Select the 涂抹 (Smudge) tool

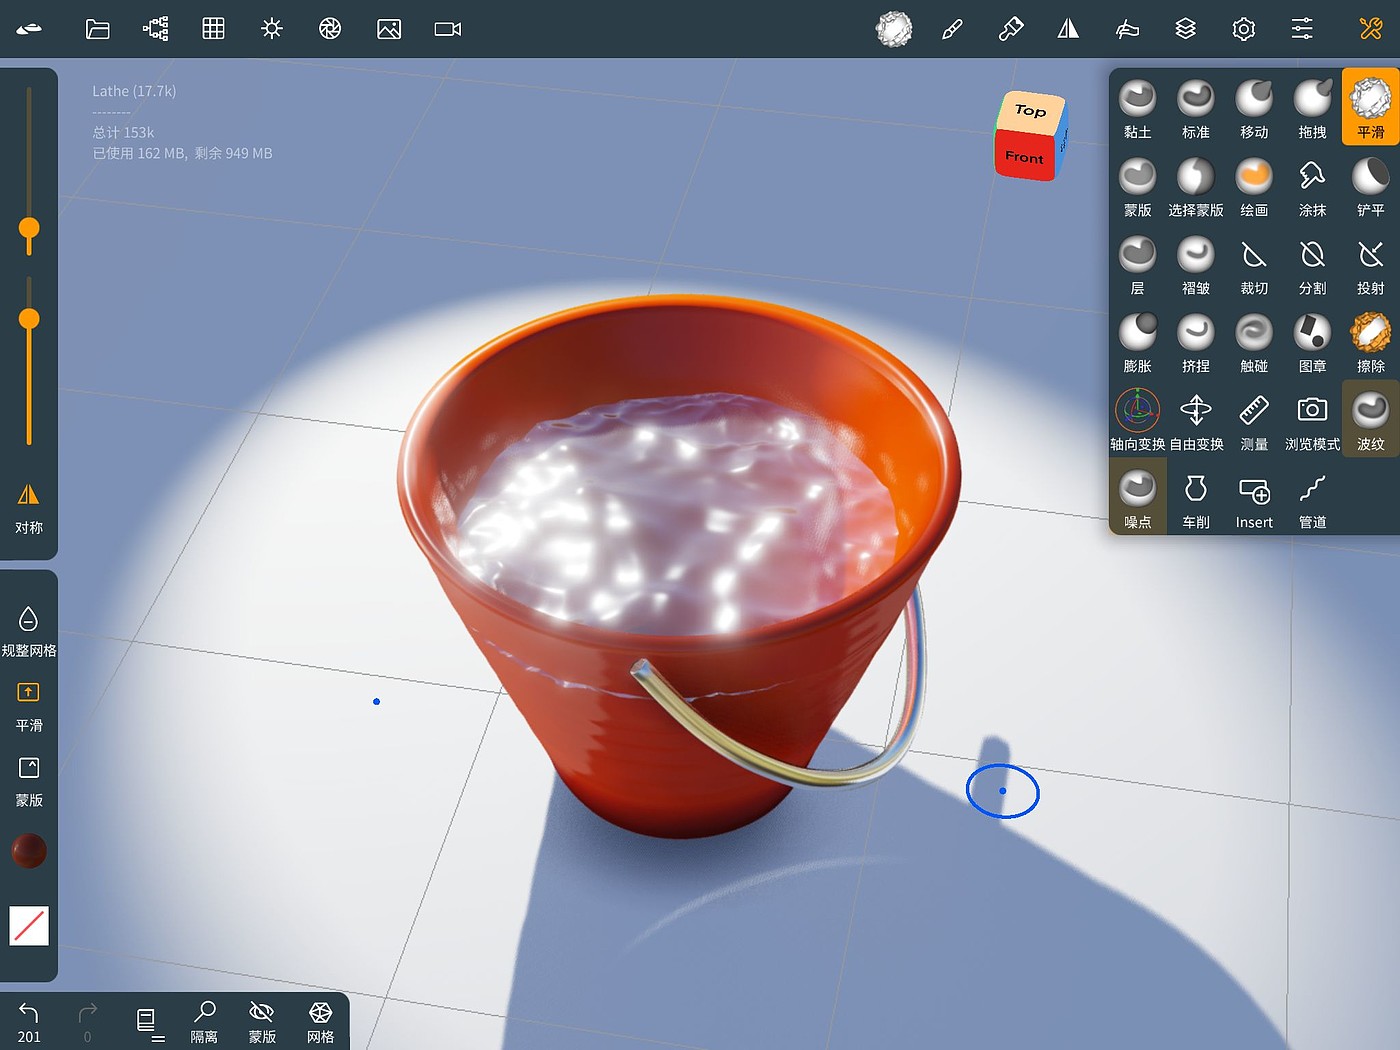(1312, 186)
